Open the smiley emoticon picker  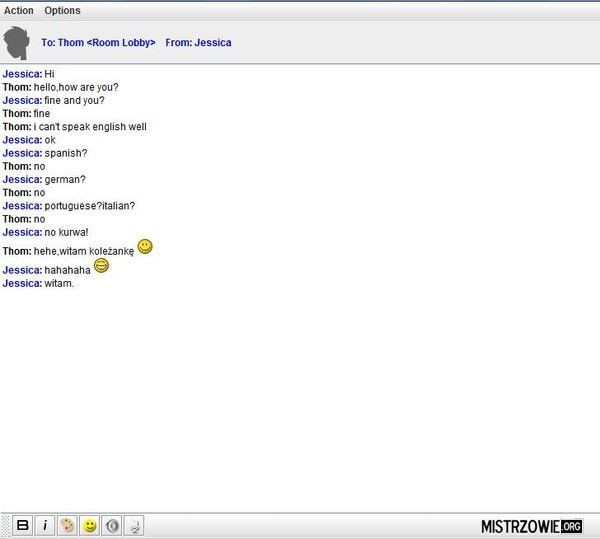(90, 526)
